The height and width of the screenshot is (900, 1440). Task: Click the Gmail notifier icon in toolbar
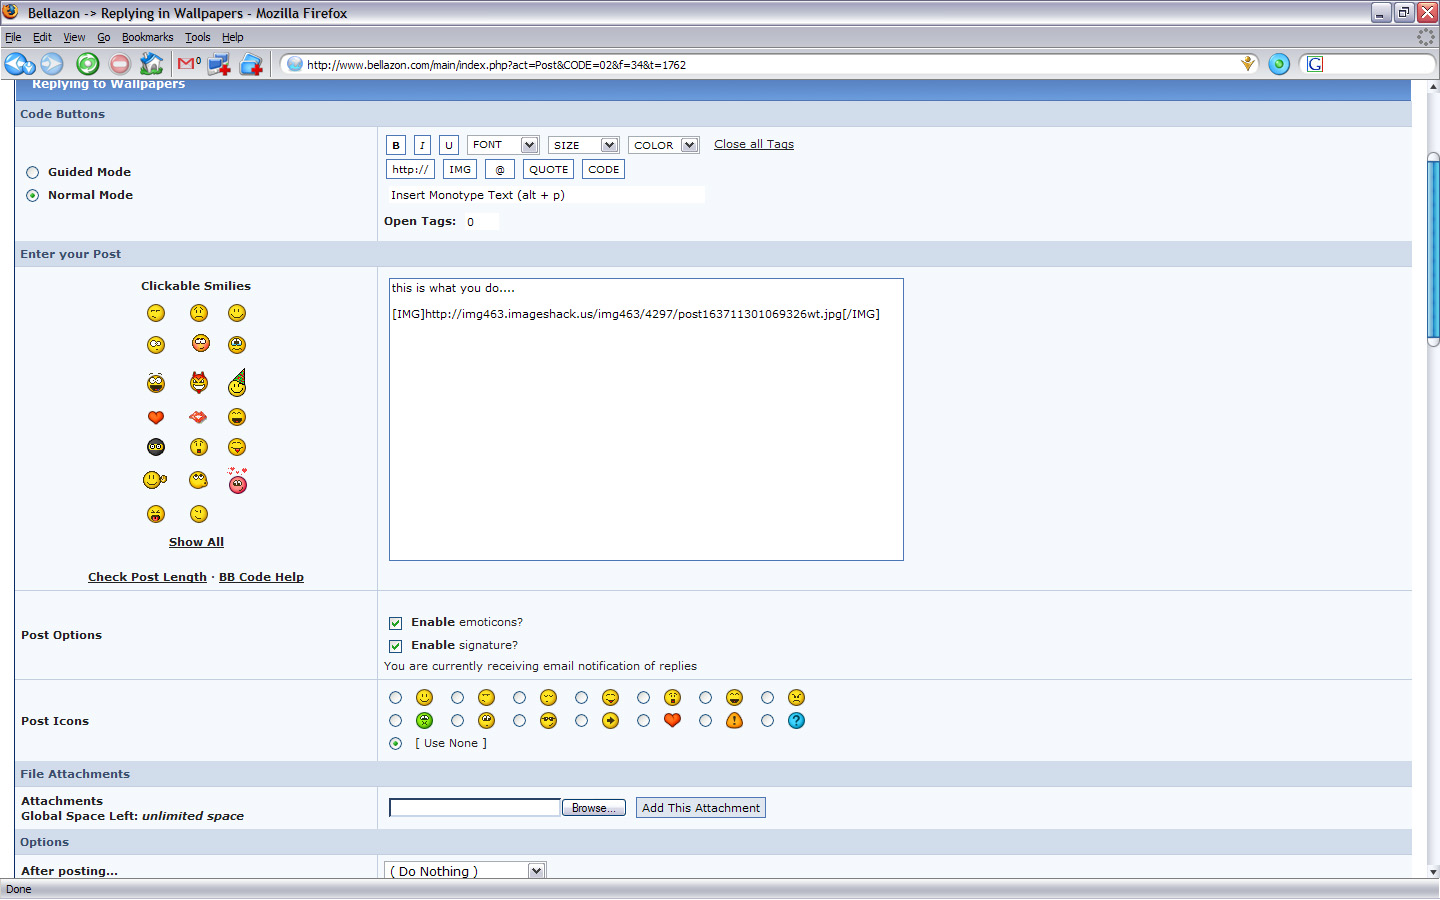pos(188,64)
